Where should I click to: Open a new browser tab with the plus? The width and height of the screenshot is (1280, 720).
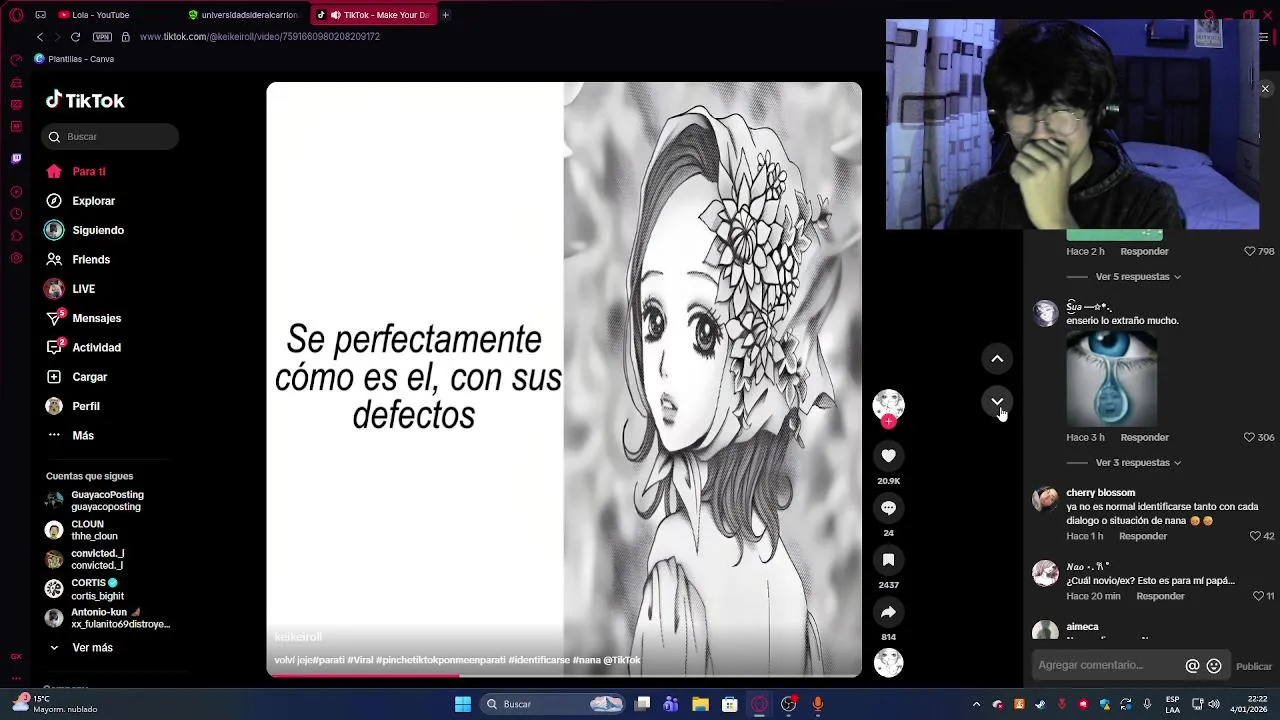tap(445, 15)
